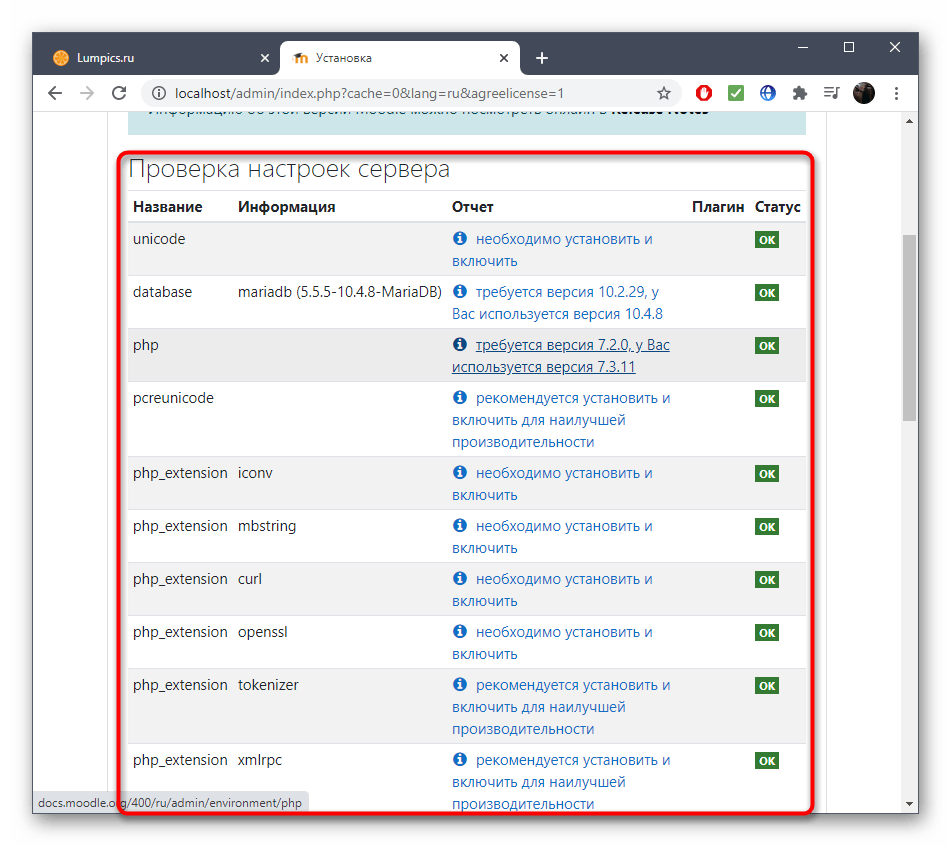
Task: Open the openssl report link
Action: click(x=553, y=643)
